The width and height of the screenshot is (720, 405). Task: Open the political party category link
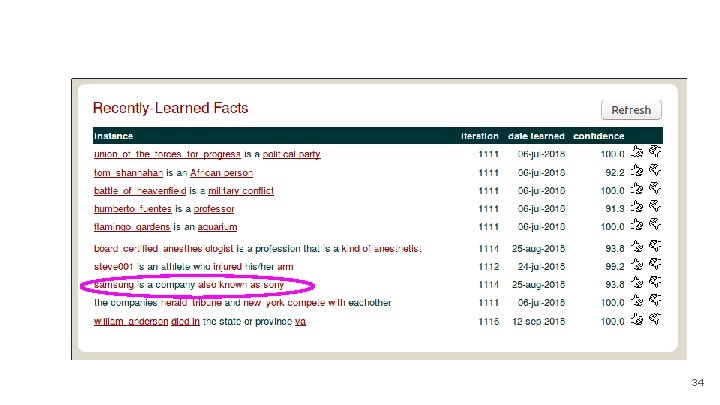[292, 154]
